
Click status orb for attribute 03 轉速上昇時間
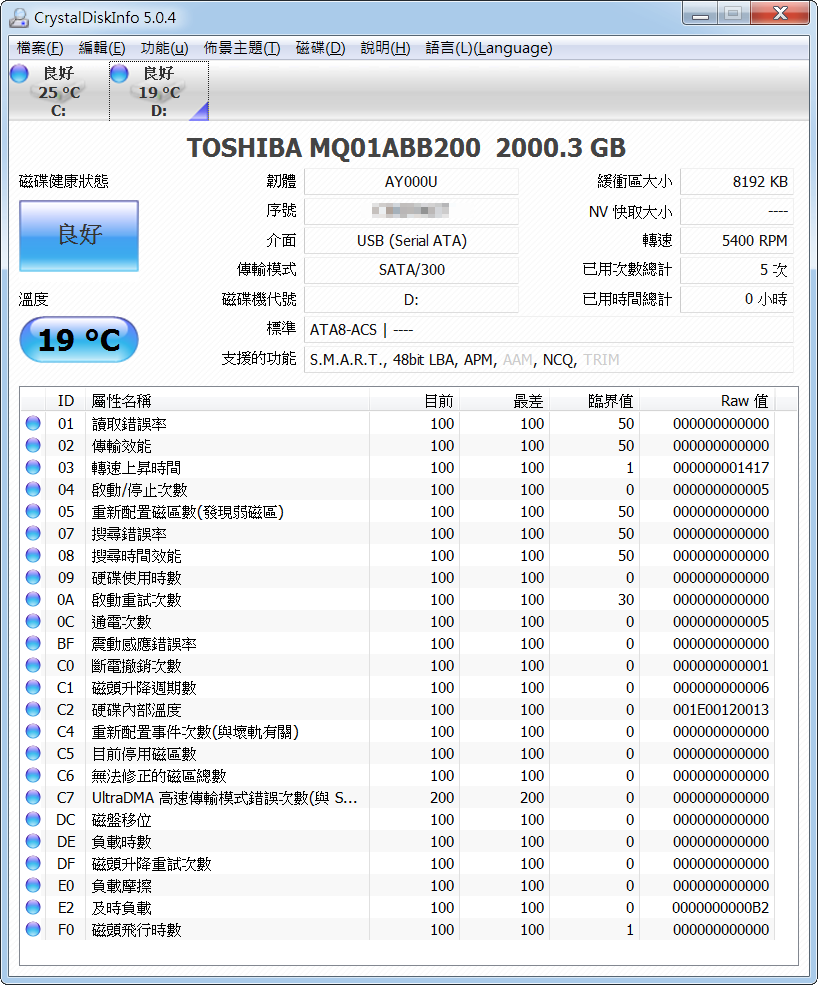point(33,467)
